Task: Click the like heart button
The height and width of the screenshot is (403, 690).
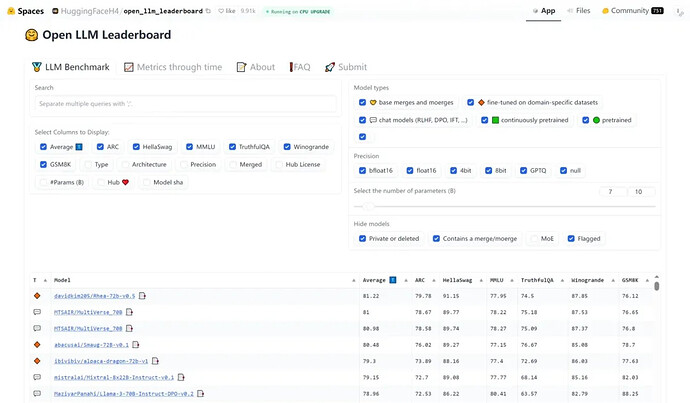Action: [227, 11]
